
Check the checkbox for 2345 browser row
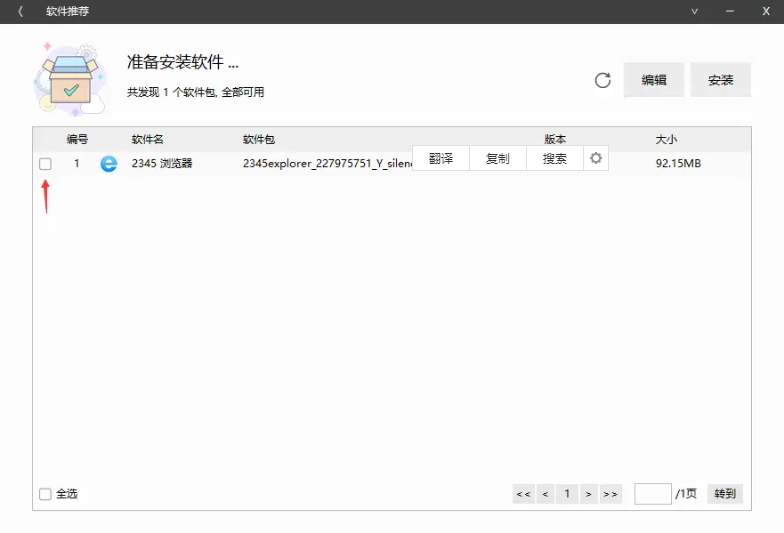[45, 164]
